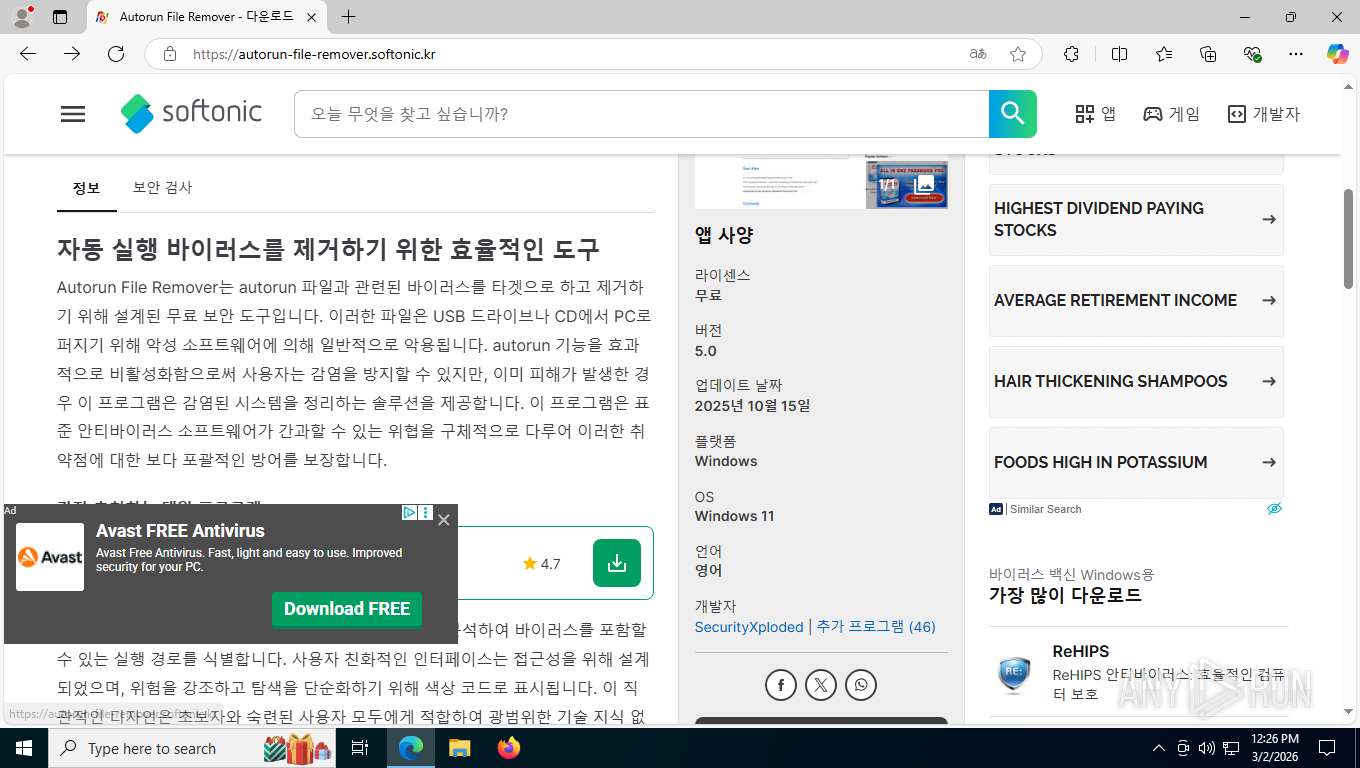
Task: Click the Avast logo image
Action: [50, 557]
